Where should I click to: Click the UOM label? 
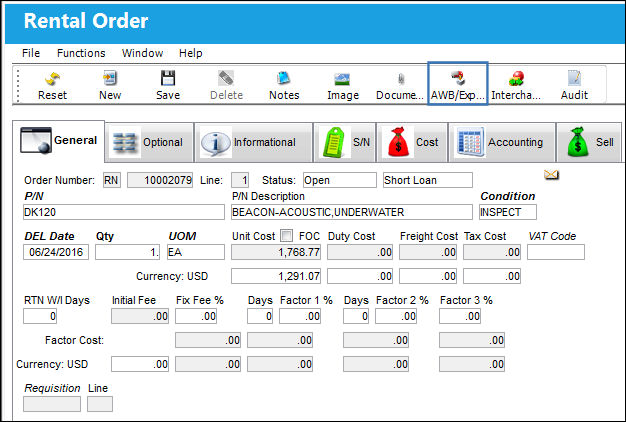[182, 236]
